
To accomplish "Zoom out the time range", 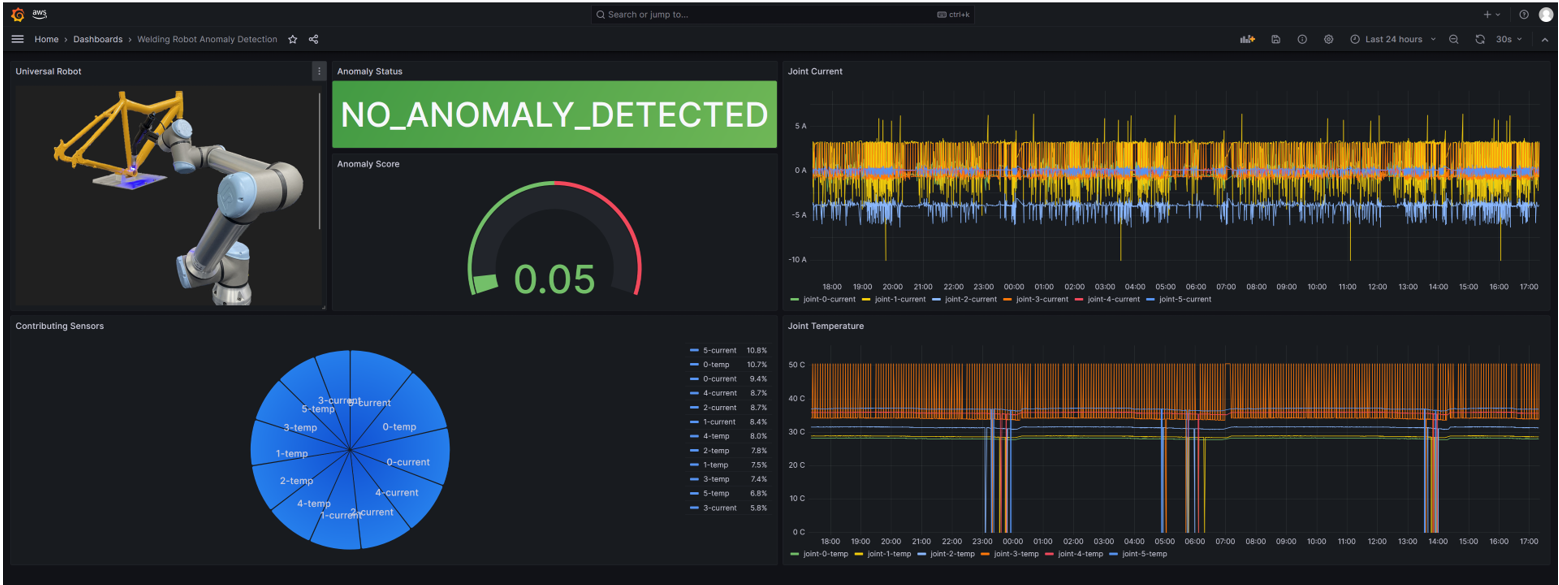I will click(1454, 39).
